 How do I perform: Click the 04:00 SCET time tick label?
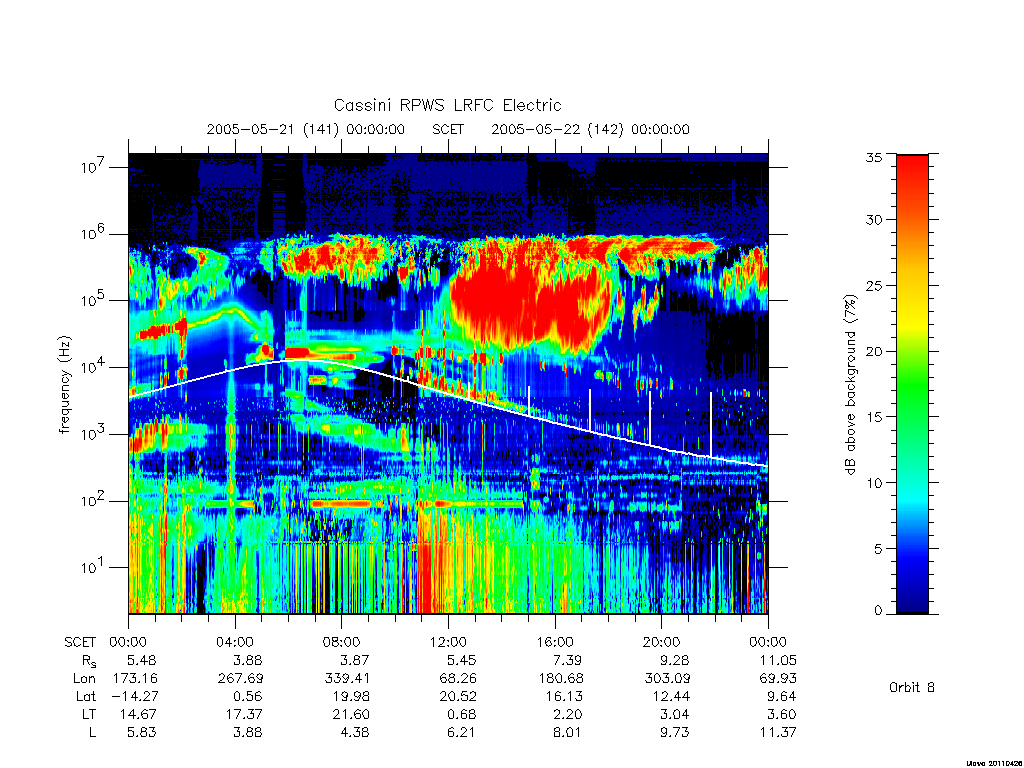pos(234,642)
